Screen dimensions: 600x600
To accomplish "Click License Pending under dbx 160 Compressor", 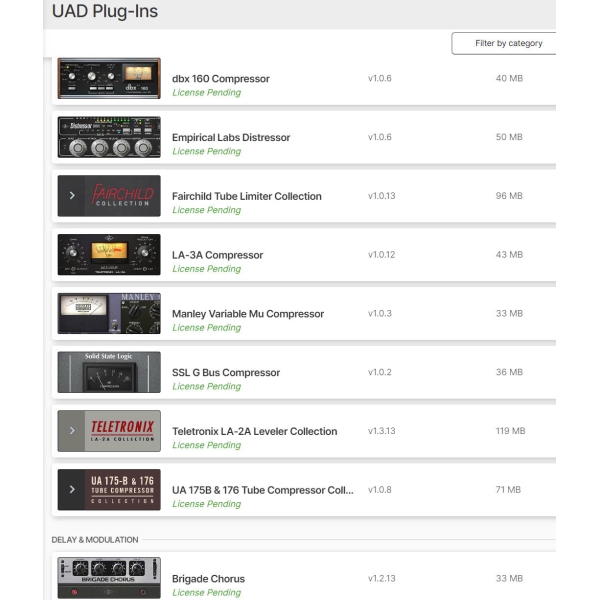I will (207, 93).
